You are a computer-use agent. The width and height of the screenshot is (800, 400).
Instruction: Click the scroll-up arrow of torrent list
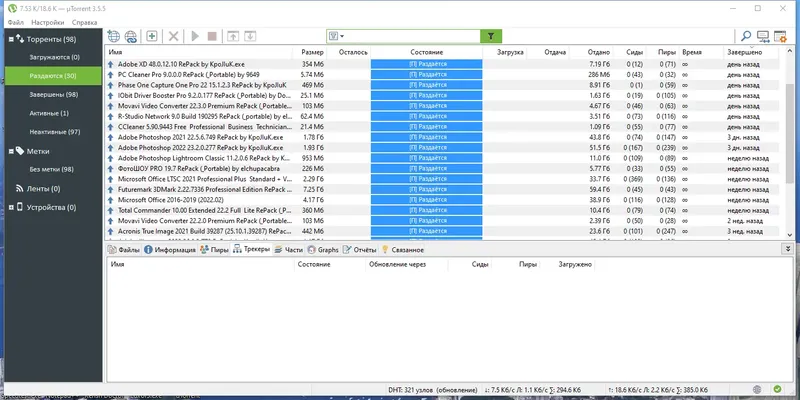(790, 51)
